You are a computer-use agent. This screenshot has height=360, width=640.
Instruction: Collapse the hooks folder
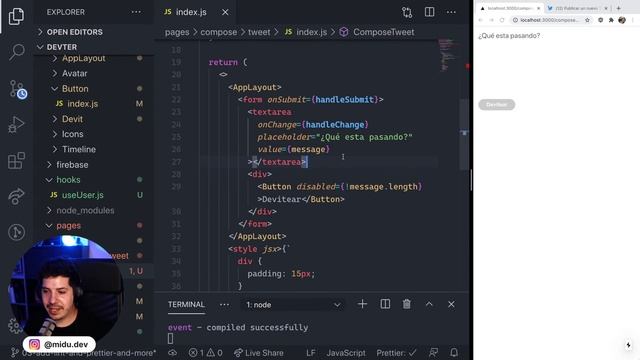click(x=68, y=180)
